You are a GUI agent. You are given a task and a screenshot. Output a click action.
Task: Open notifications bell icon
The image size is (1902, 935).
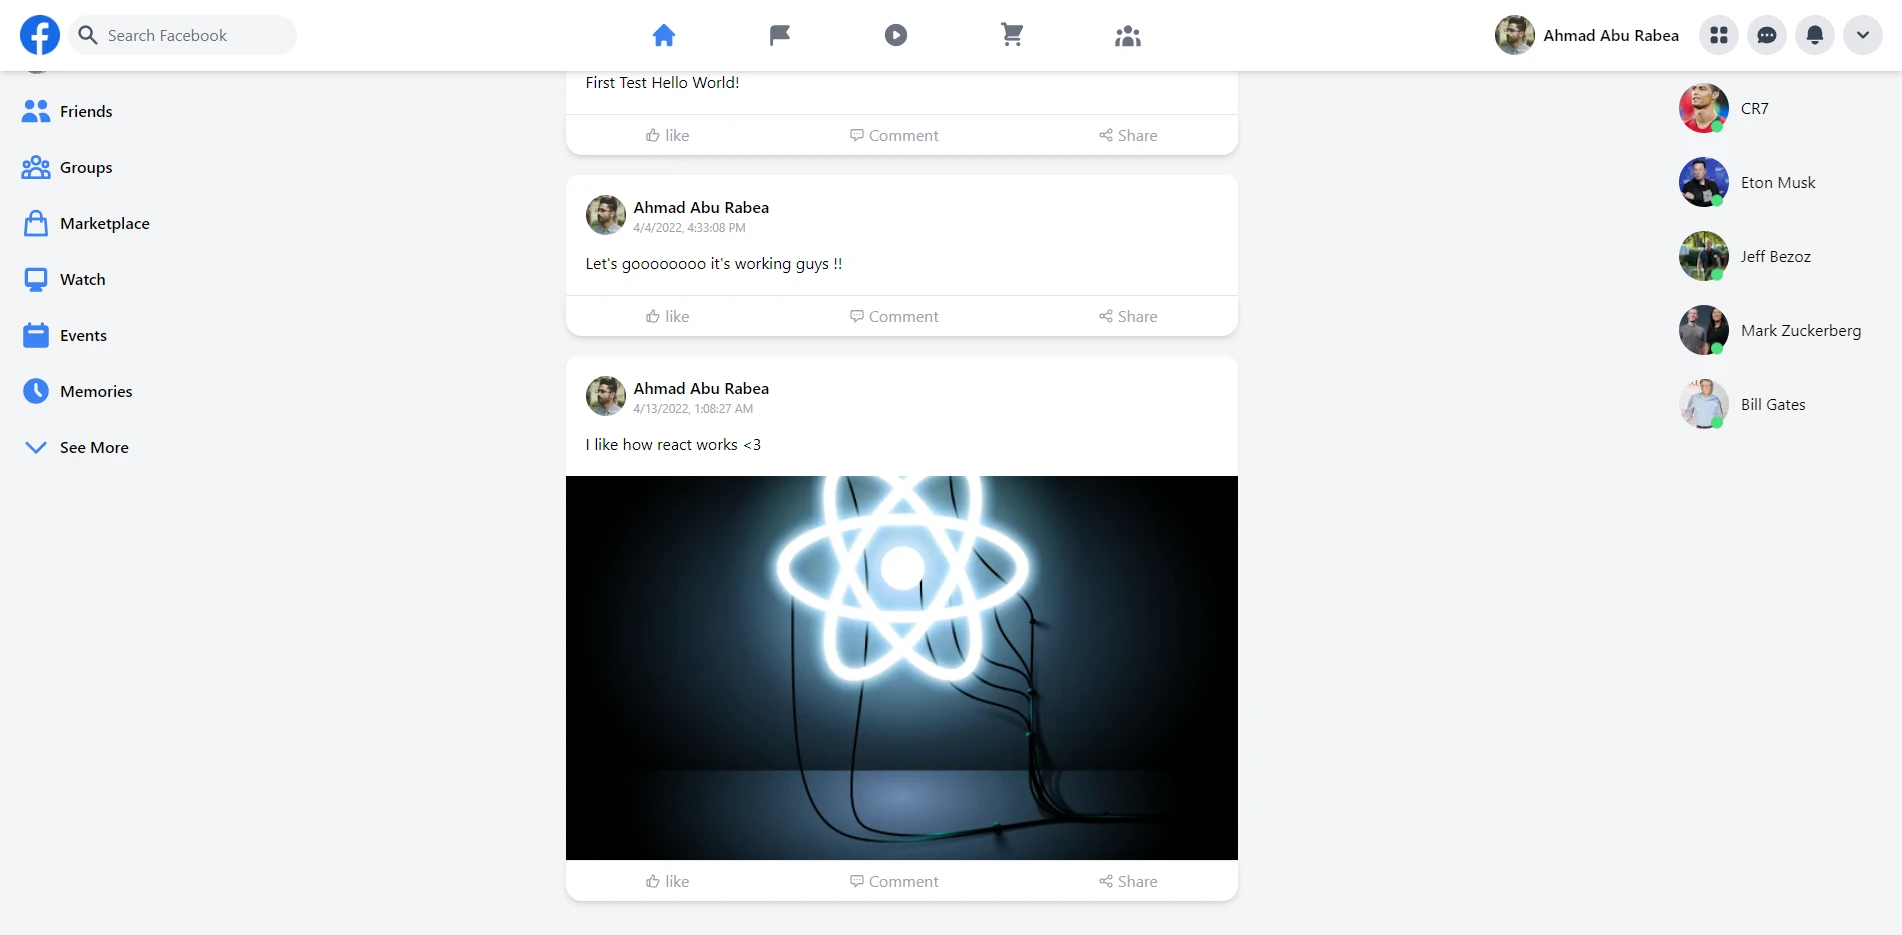[1815, 35]
